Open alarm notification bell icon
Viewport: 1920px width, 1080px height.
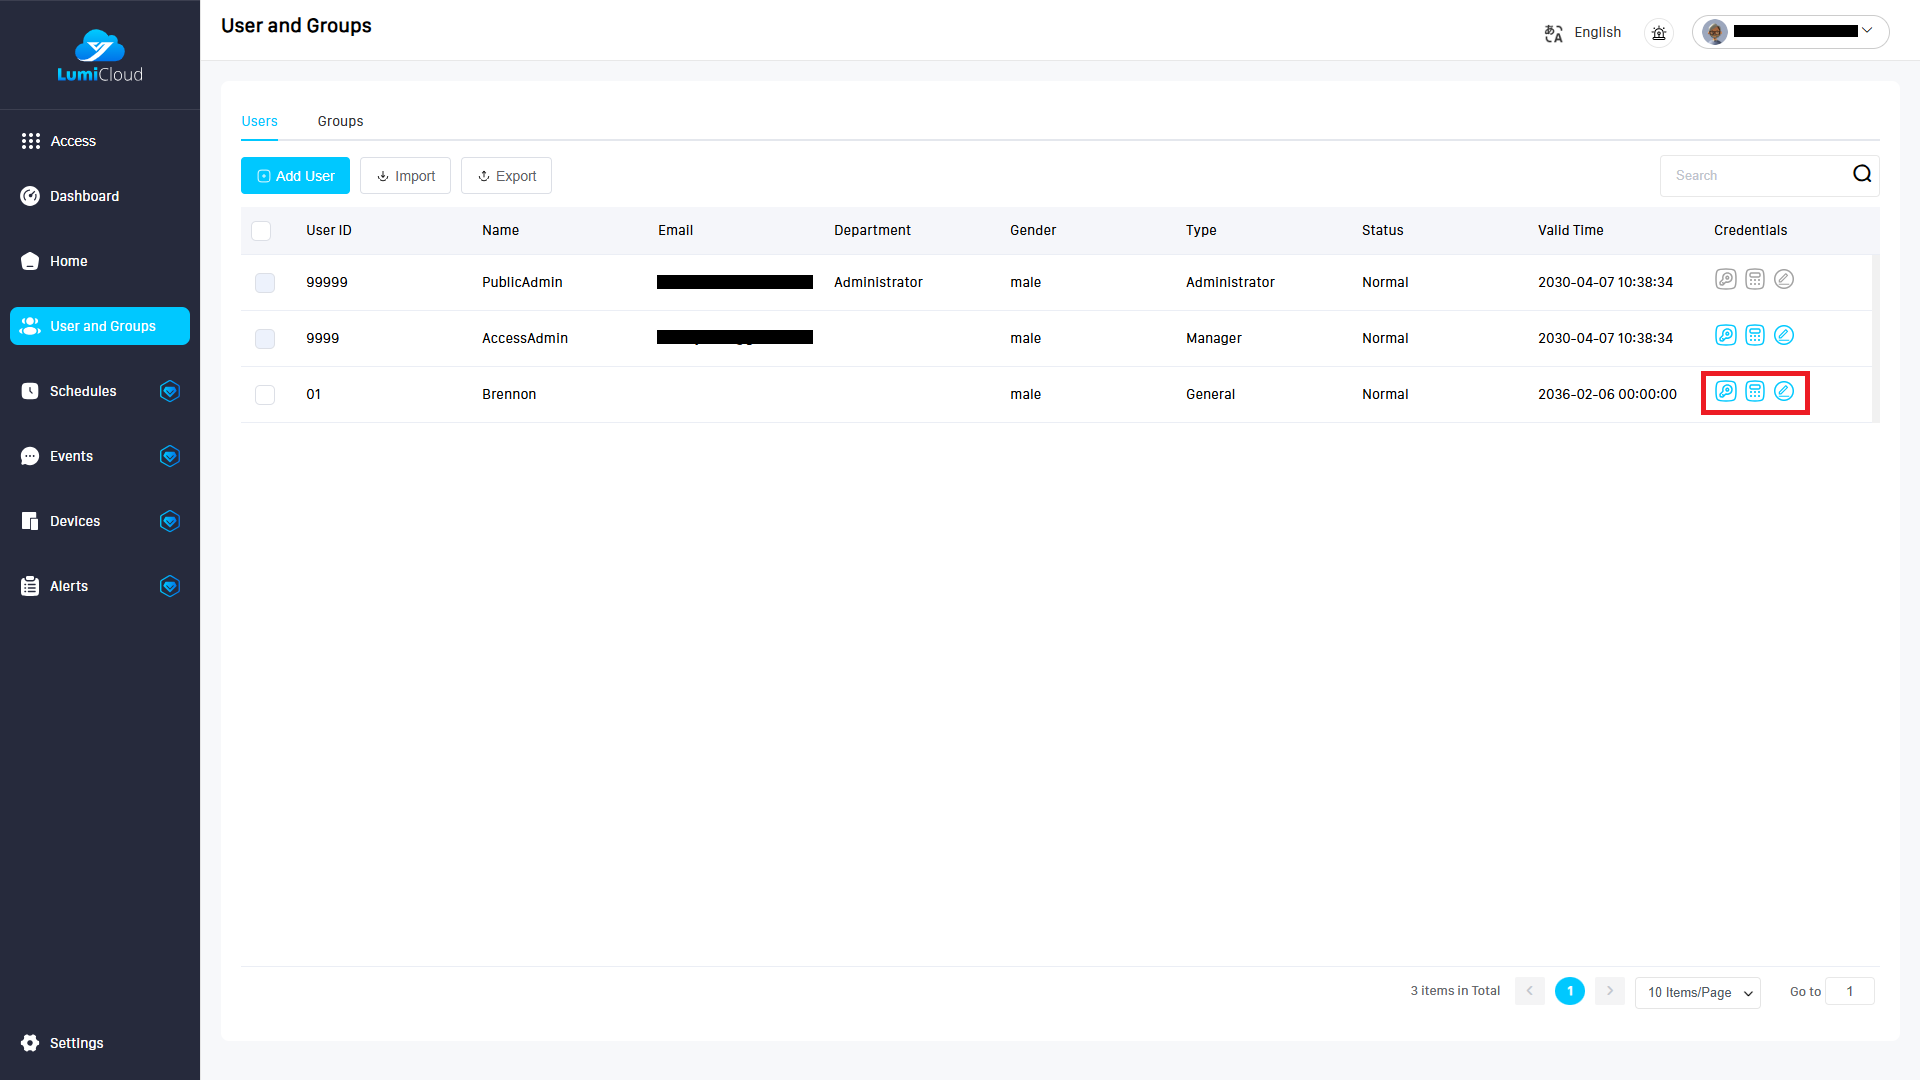(1659, 33)
